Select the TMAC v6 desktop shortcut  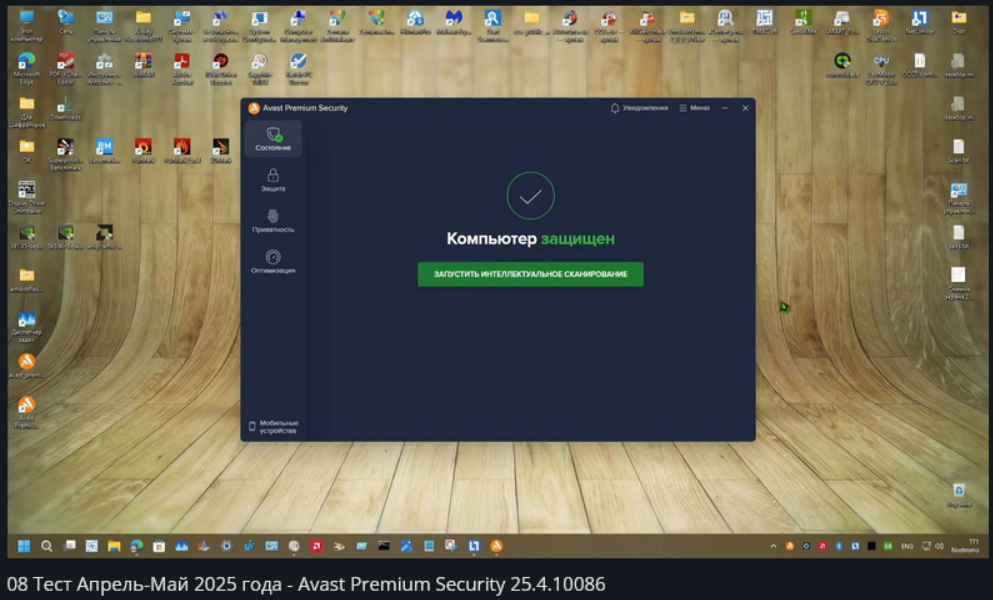point(764,22)
